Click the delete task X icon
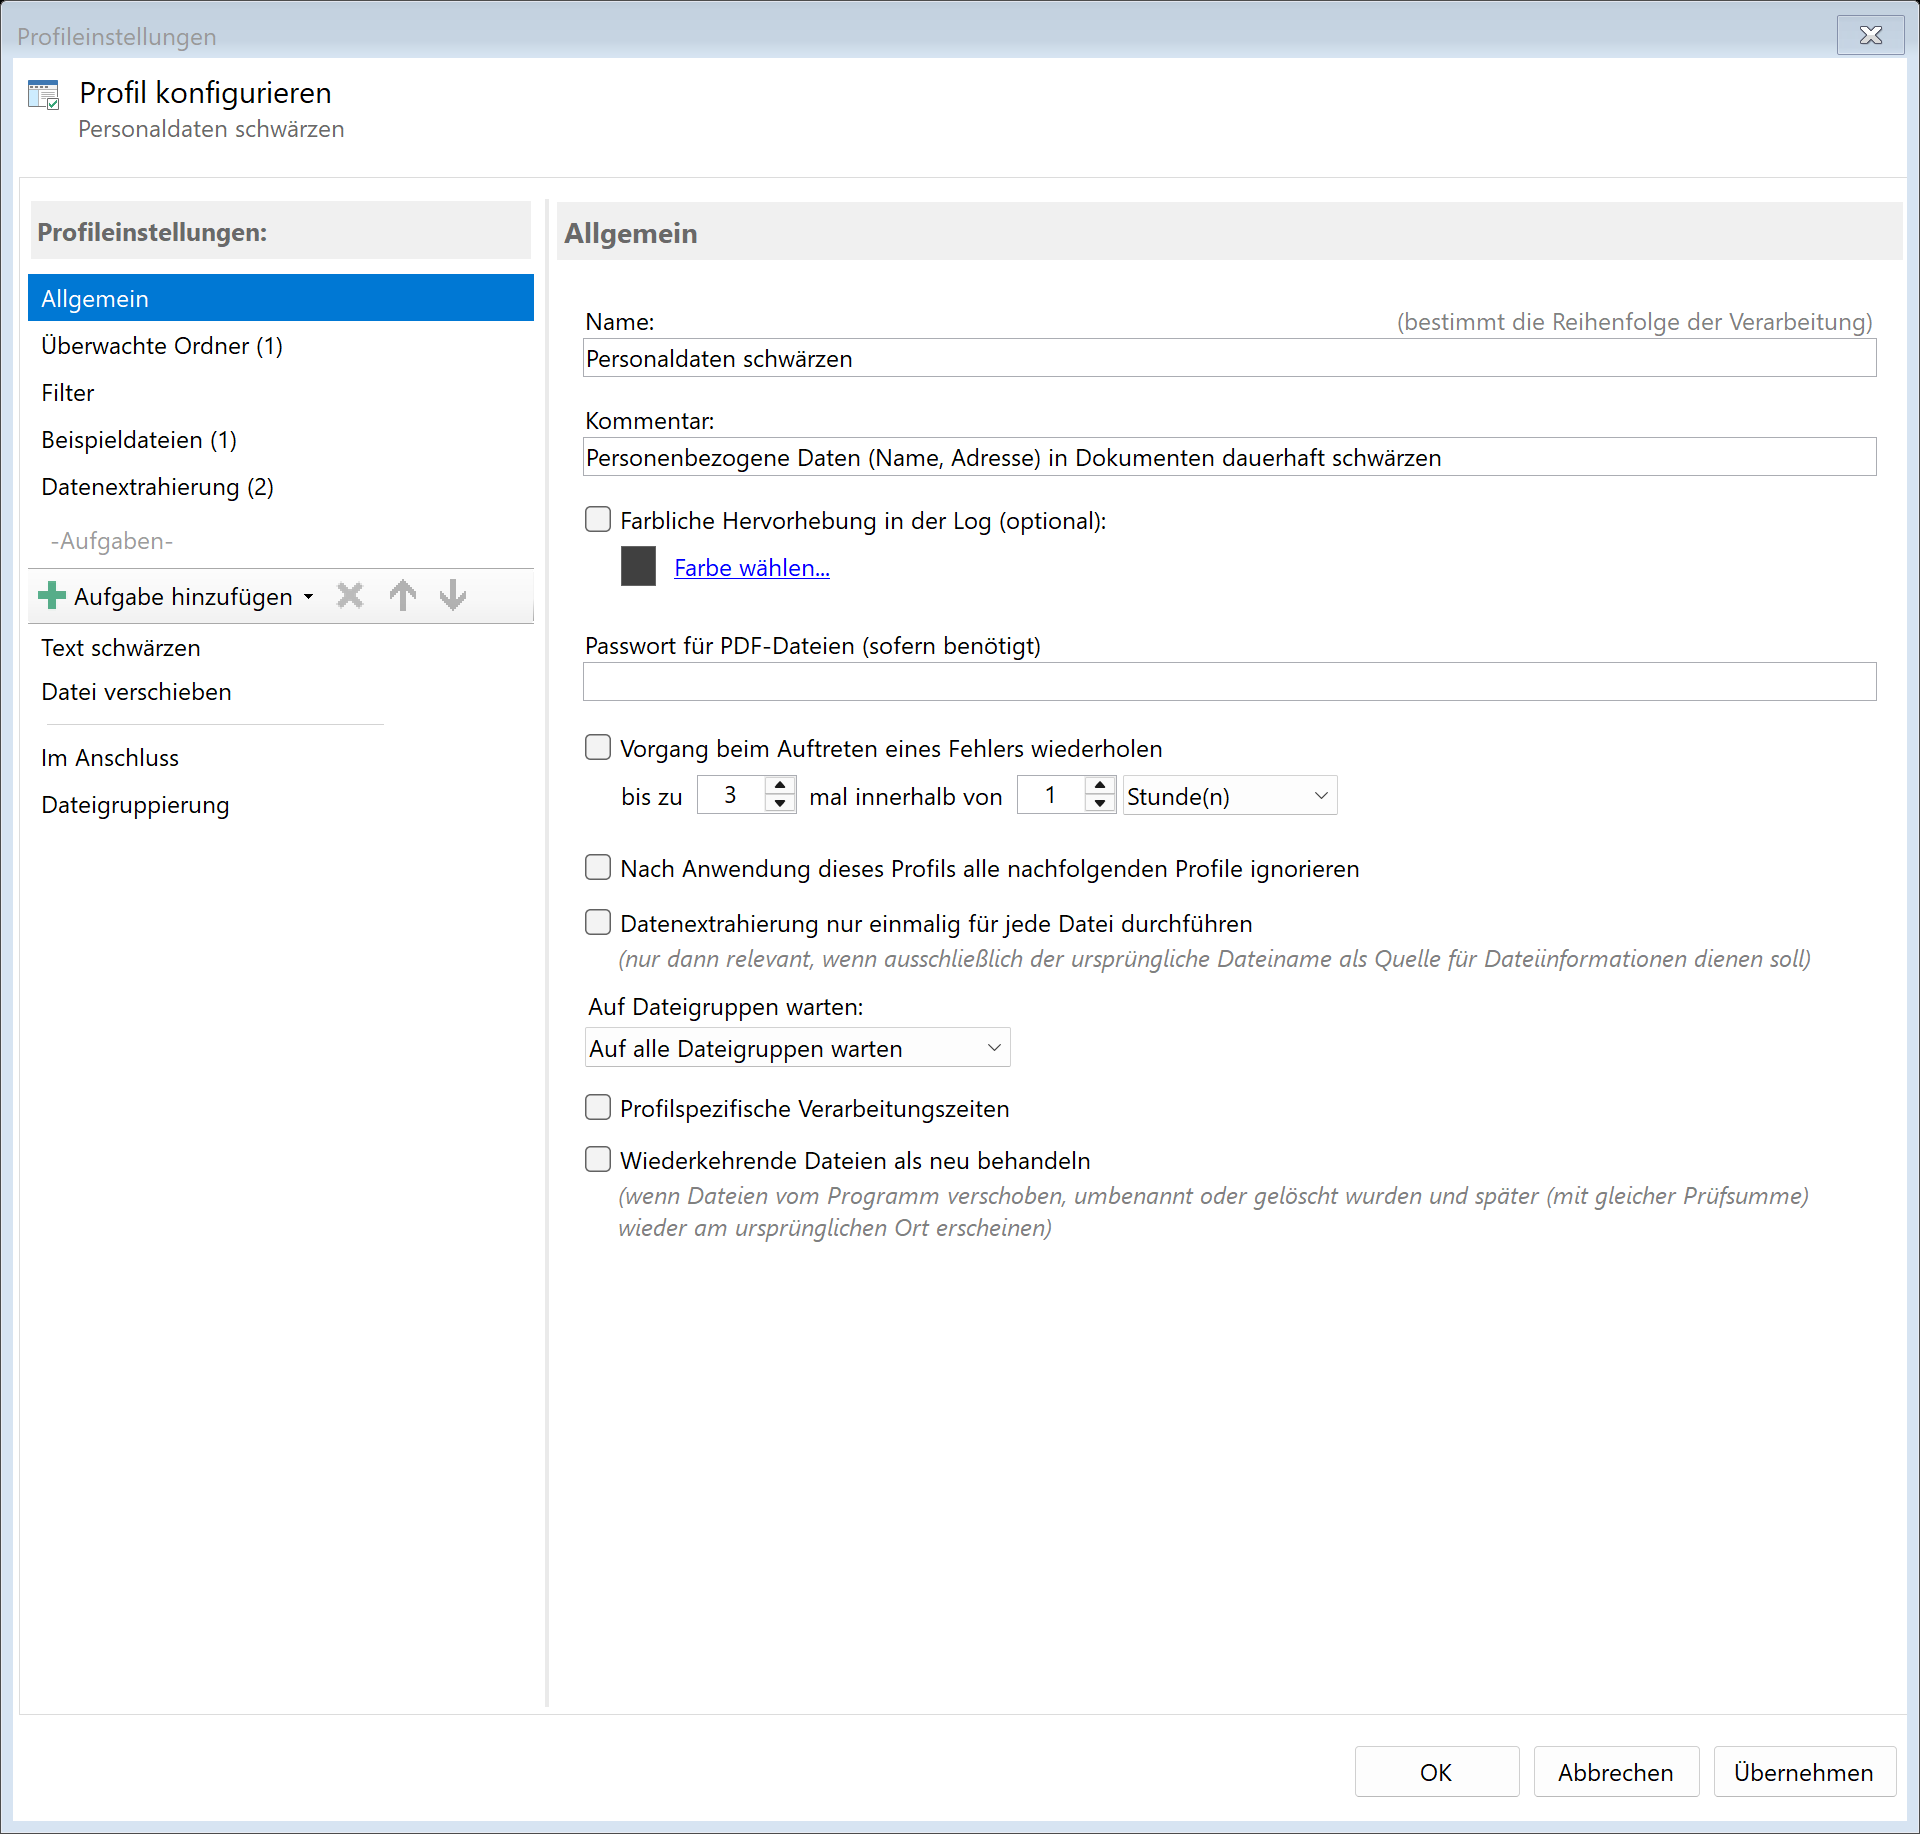Screen dimensions: 1920x1834 click(350, 596)
